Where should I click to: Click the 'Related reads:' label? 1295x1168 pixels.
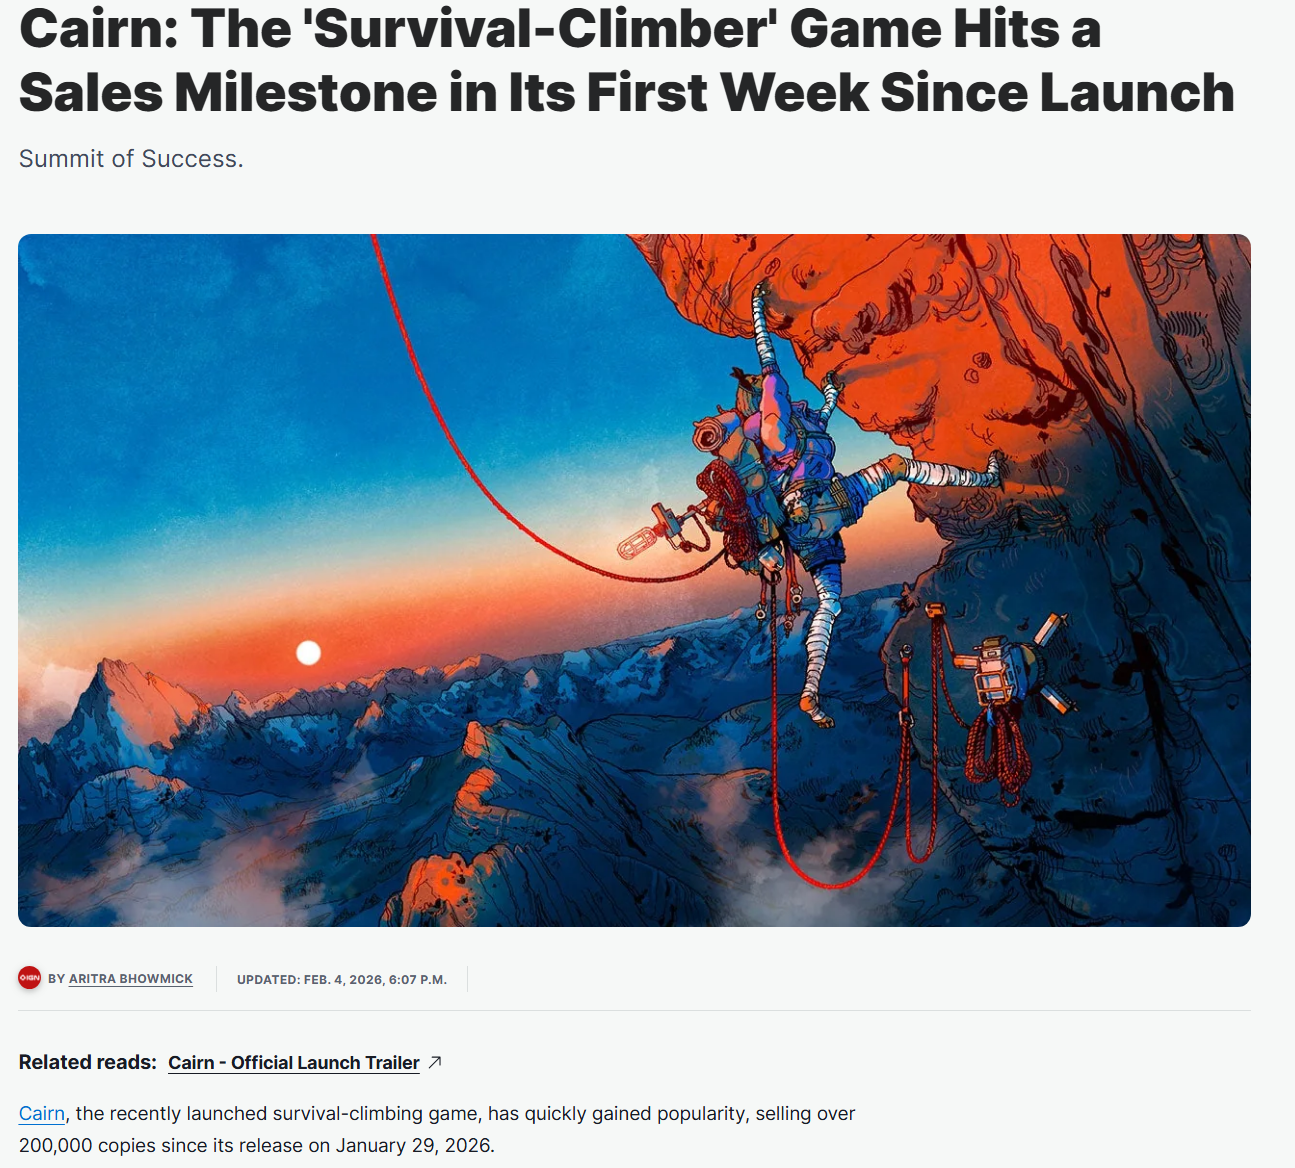[x=88, y=1062]
